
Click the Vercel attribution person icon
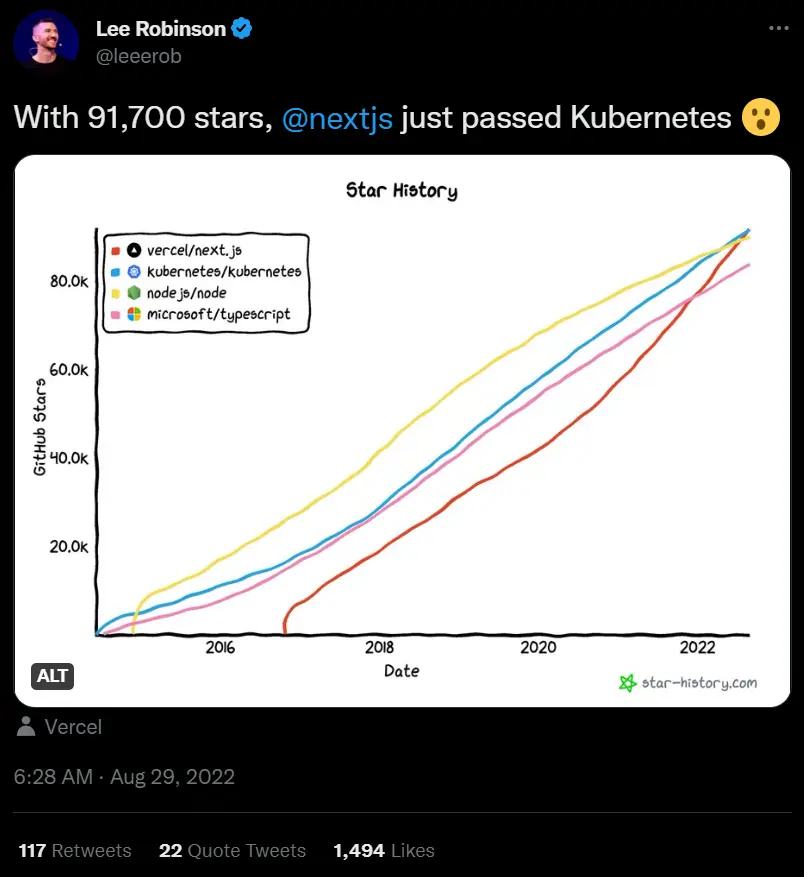point(25,727)
